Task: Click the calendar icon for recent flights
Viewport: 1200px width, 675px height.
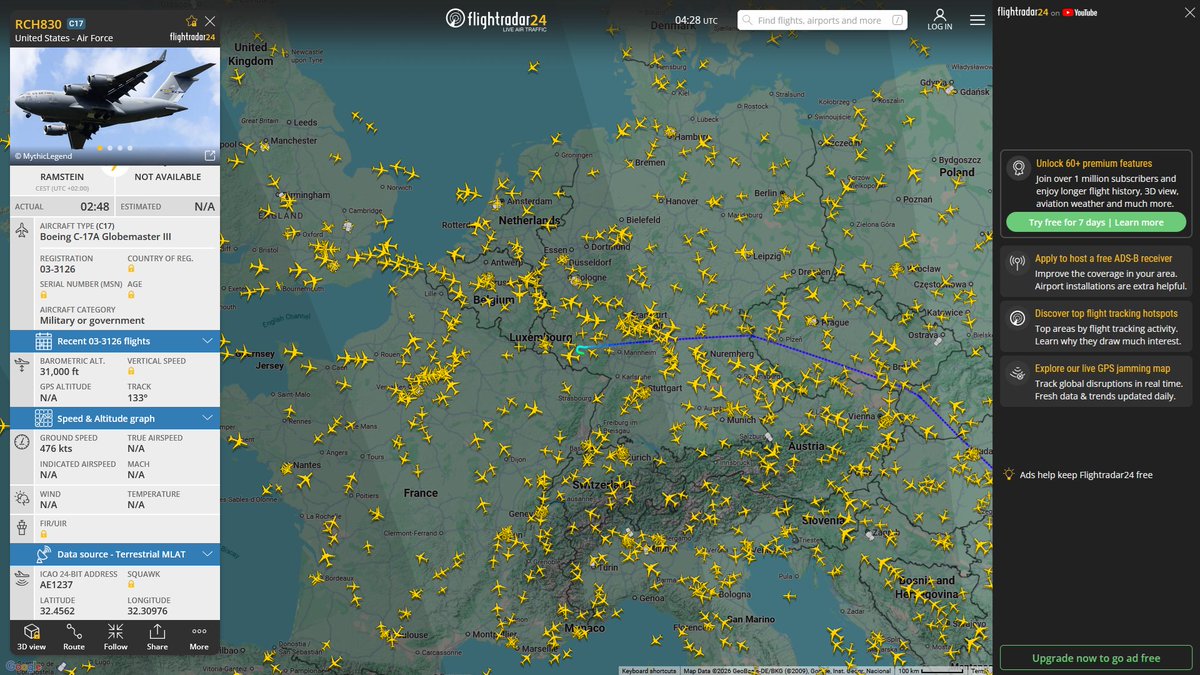Action: tap(43, 341)
